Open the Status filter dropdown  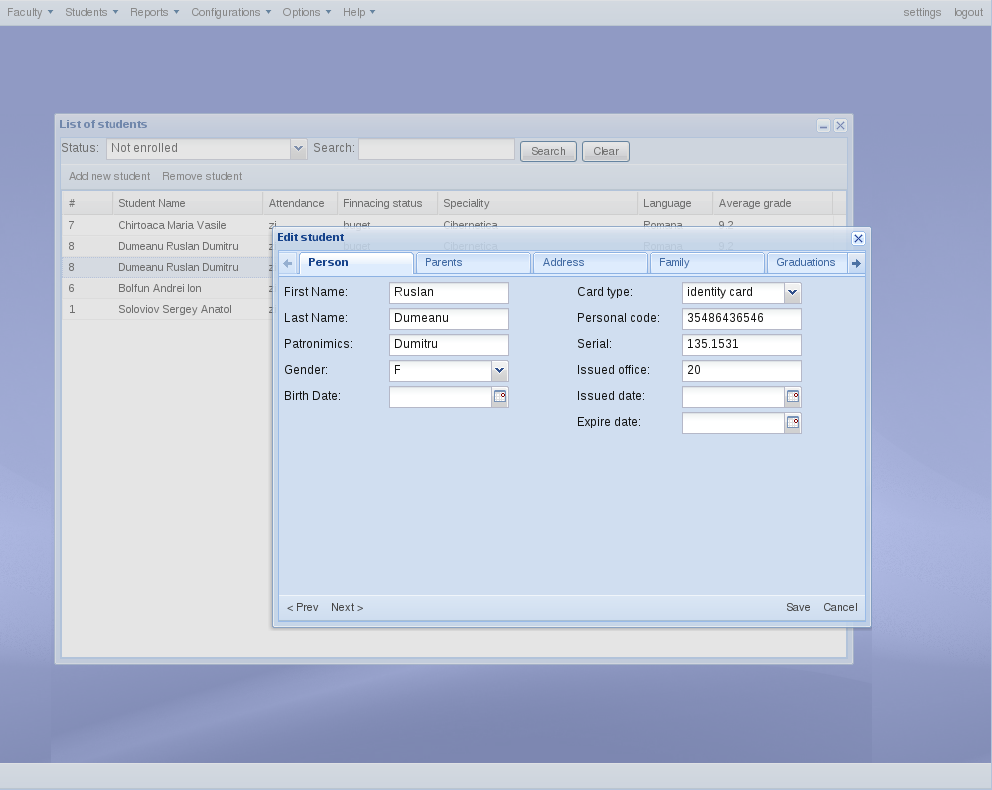point(297,149)
